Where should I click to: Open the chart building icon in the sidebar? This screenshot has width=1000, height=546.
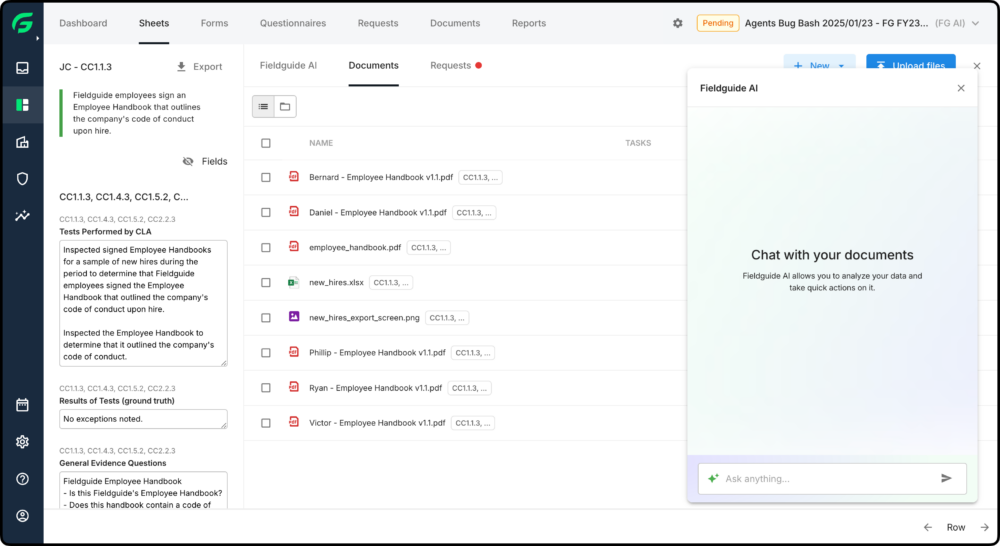point(22,142)
